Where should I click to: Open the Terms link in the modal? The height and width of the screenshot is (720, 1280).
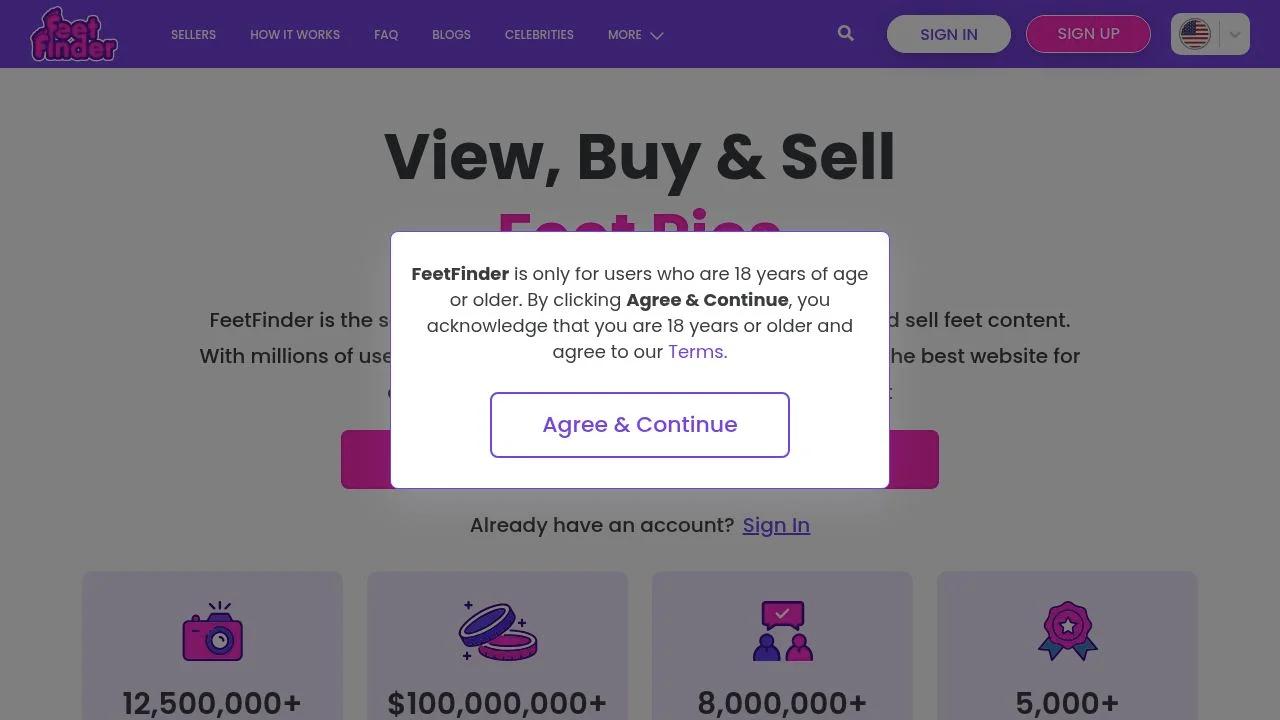pyautogui.click(x=696, y=351)
